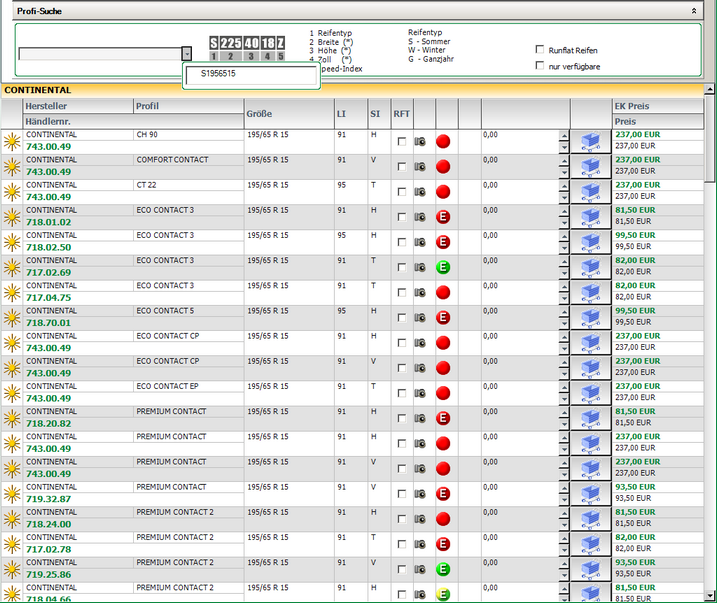
Task: Tick RFT checkbox for tire 718.20.82
Action: point(401,418)
